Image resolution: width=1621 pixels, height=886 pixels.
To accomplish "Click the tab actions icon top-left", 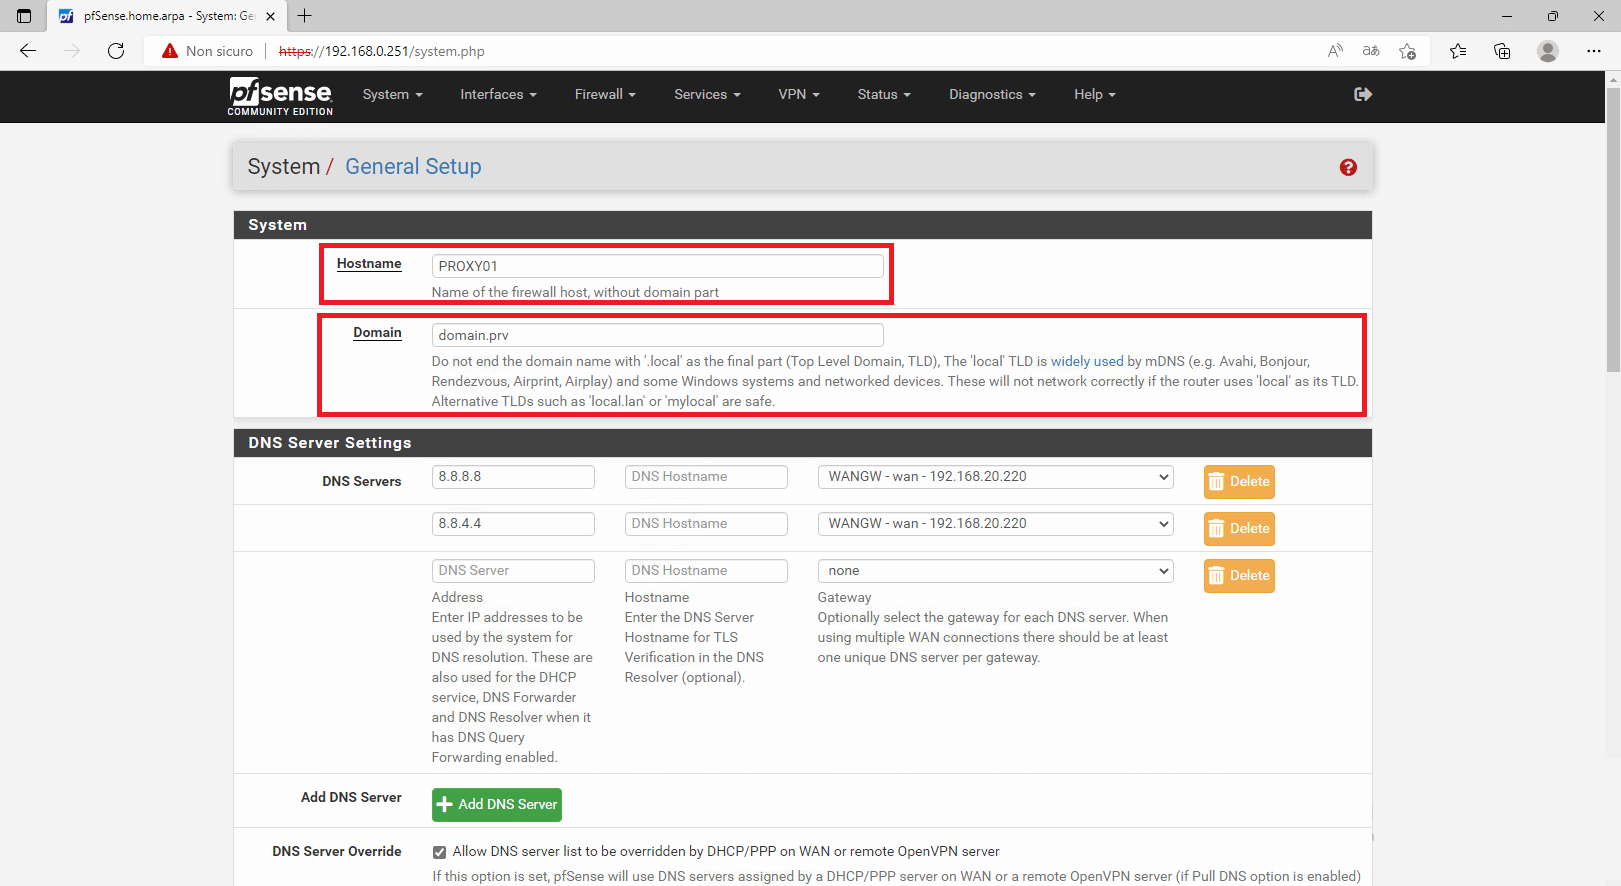I will pyautogui.click(x=24, y=16).
